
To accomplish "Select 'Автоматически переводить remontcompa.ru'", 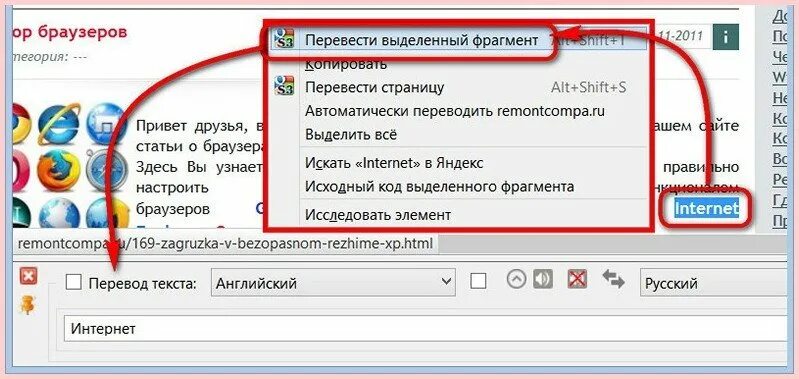I will point(458,111).
